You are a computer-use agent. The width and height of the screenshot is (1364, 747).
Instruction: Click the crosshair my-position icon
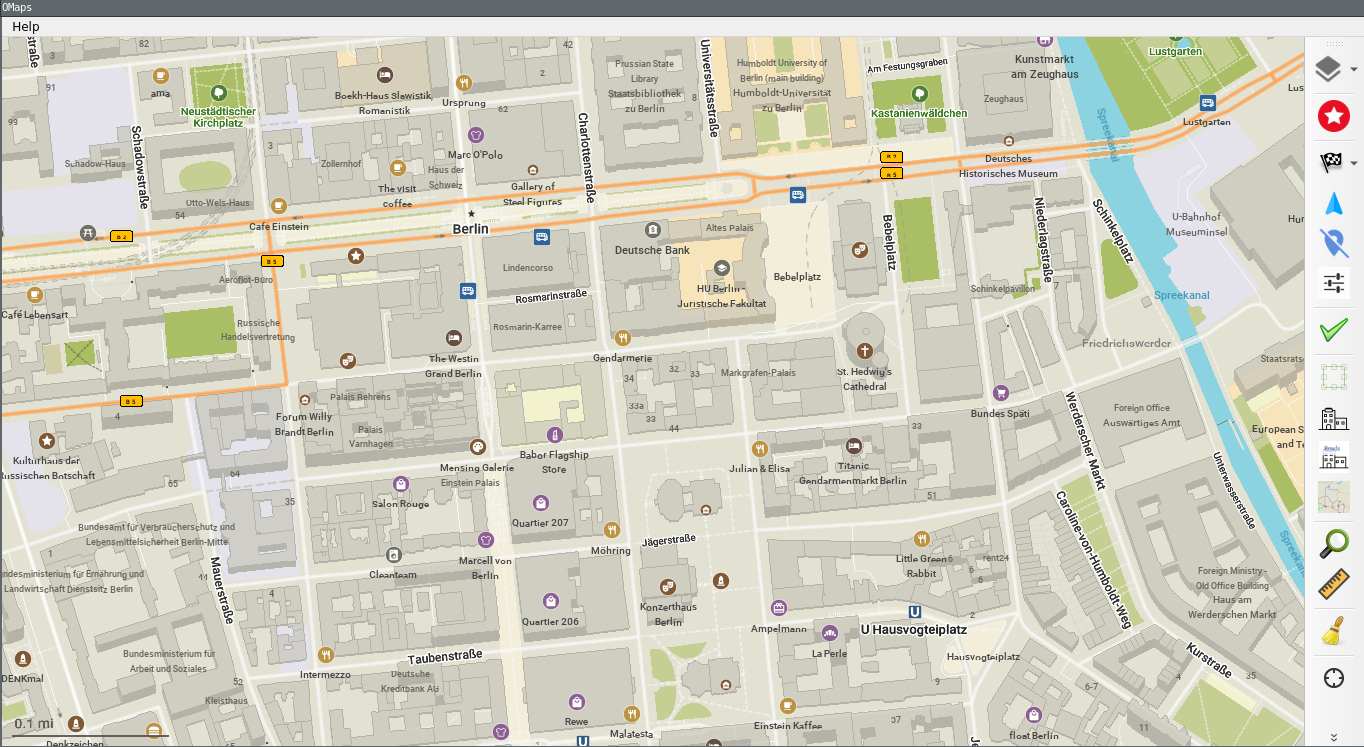[x=1333, y=678]
